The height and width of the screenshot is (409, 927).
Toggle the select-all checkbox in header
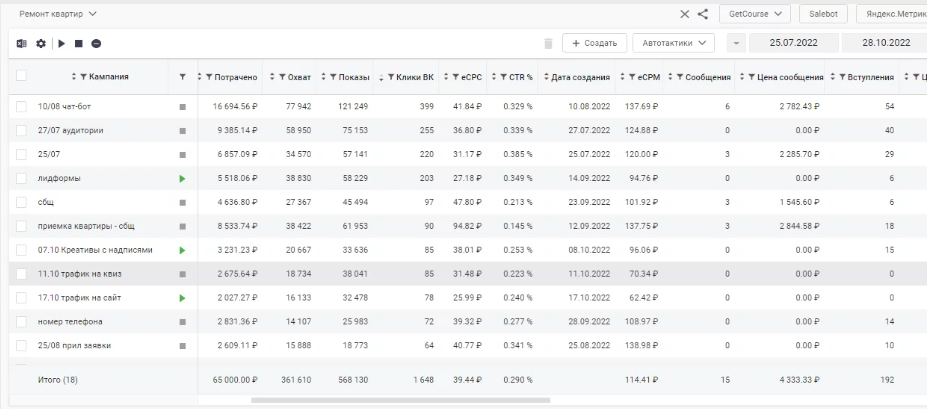pyautogui.click(x=21, y=76)
